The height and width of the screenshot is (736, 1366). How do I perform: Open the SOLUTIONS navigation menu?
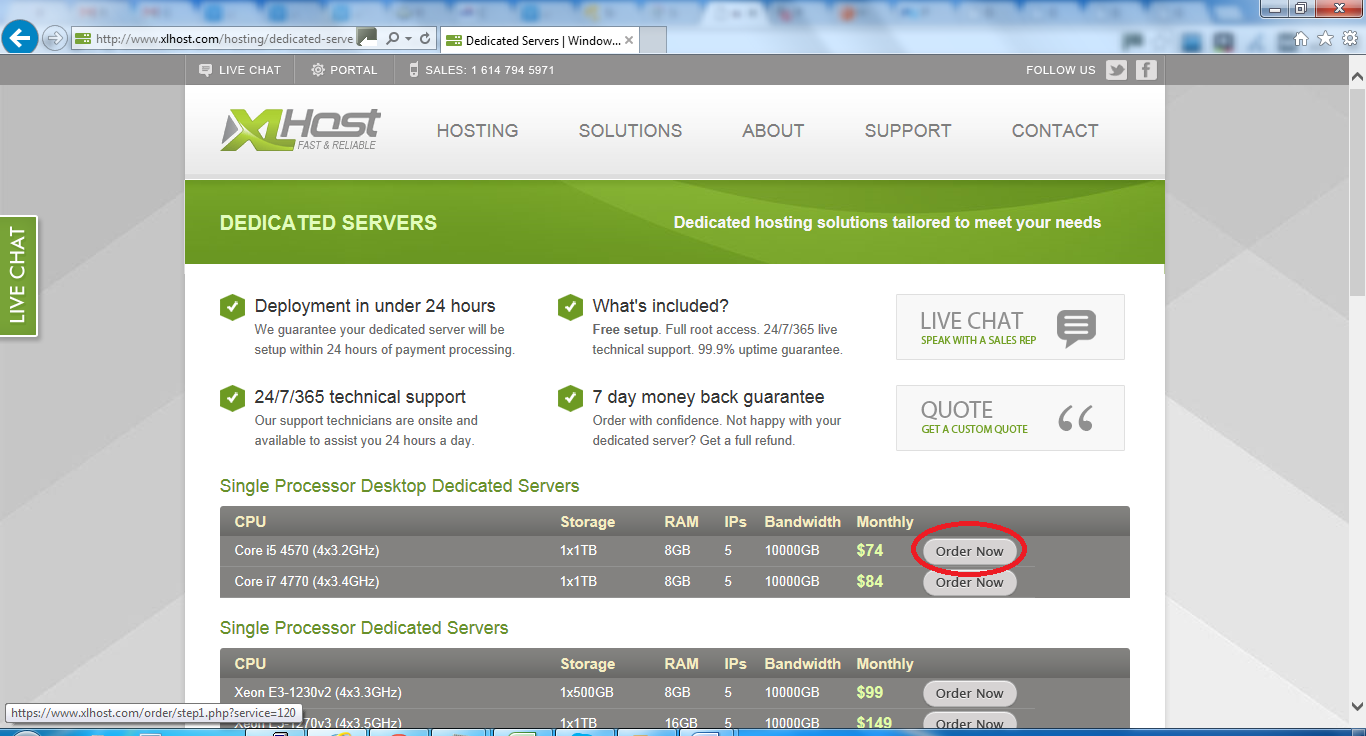(x=630, y=131)
